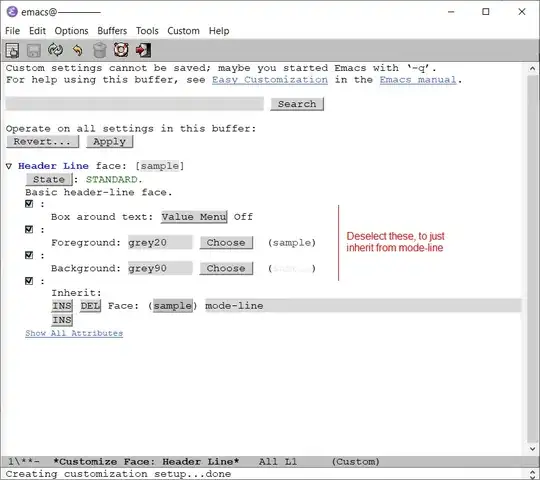Click the Revert... button
The image size is (540, 480).
tap(42, 142)
